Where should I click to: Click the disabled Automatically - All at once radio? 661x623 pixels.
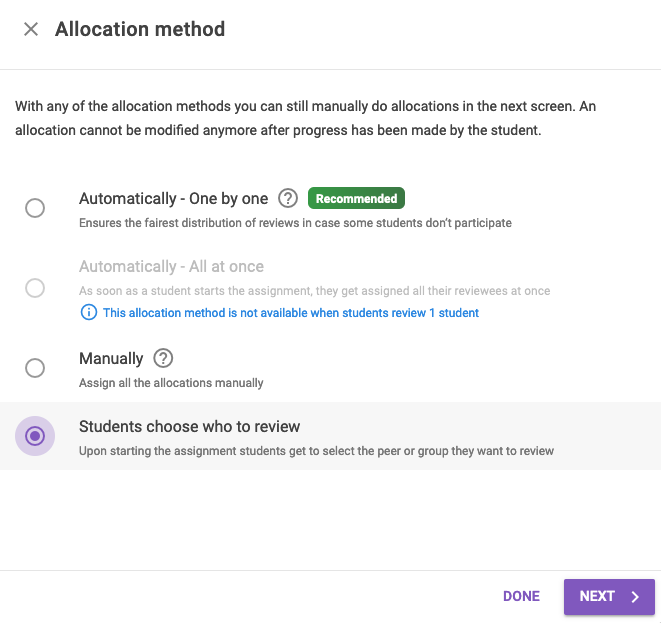[x=35, y=288]
